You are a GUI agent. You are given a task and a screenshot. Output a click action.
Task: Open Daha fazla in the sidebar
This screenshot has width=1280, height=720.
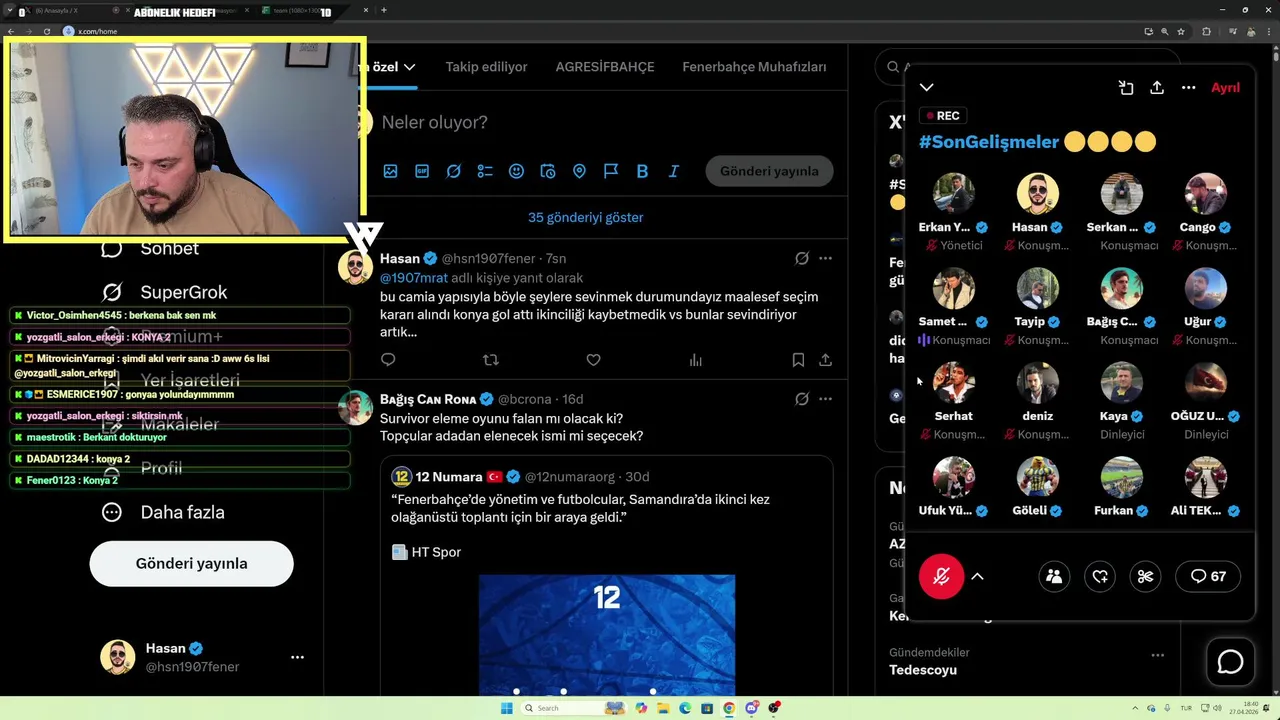[x=164, y=512]
